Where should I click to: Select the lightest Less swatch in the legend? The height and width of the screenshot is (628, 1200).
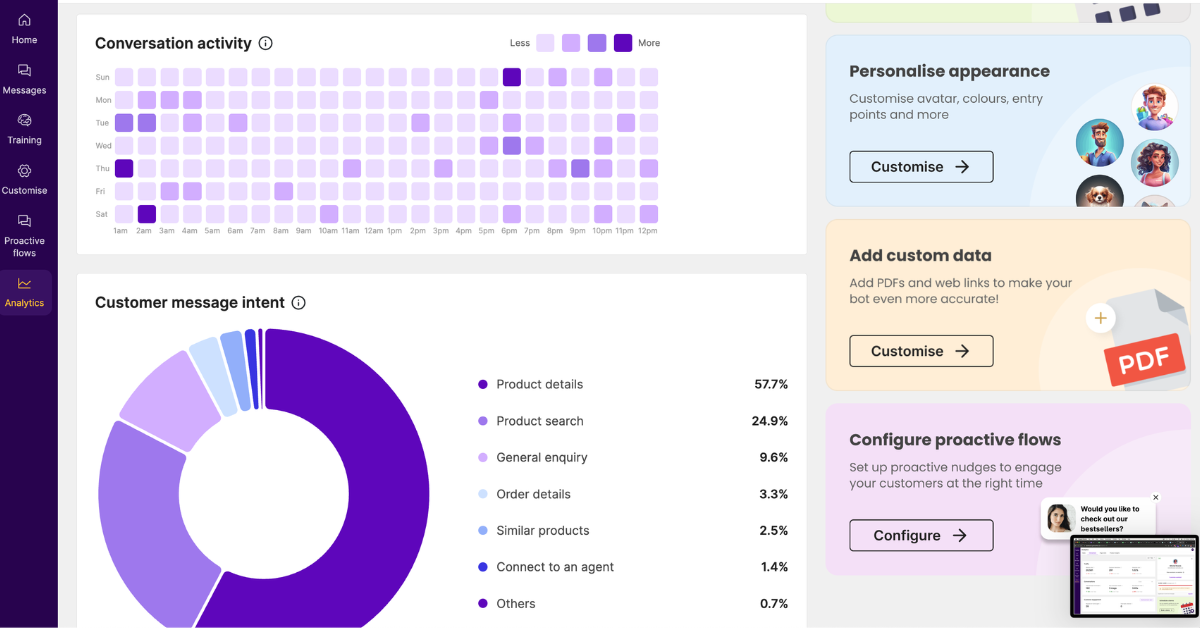pyautogui.click(x=545, y=43)
